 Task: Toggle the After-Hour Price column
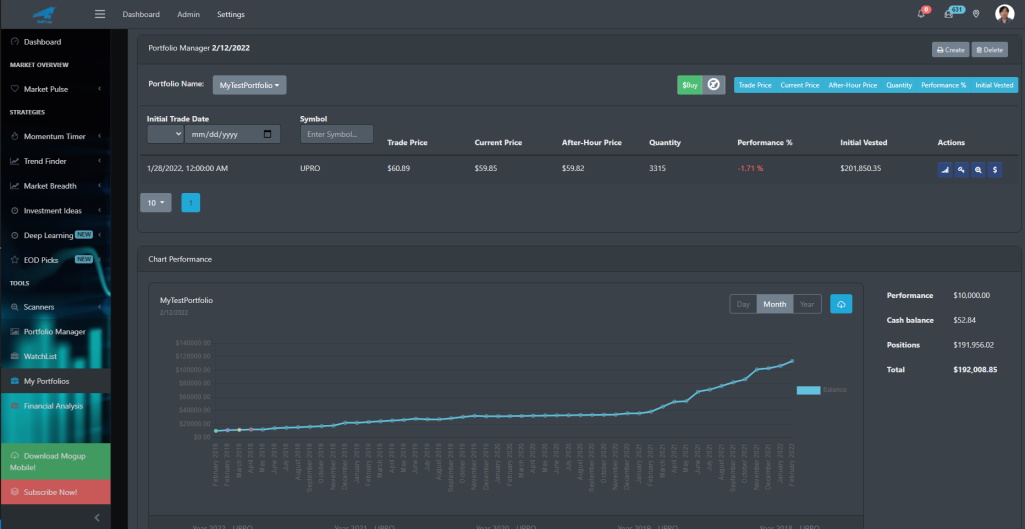[852, 85]
